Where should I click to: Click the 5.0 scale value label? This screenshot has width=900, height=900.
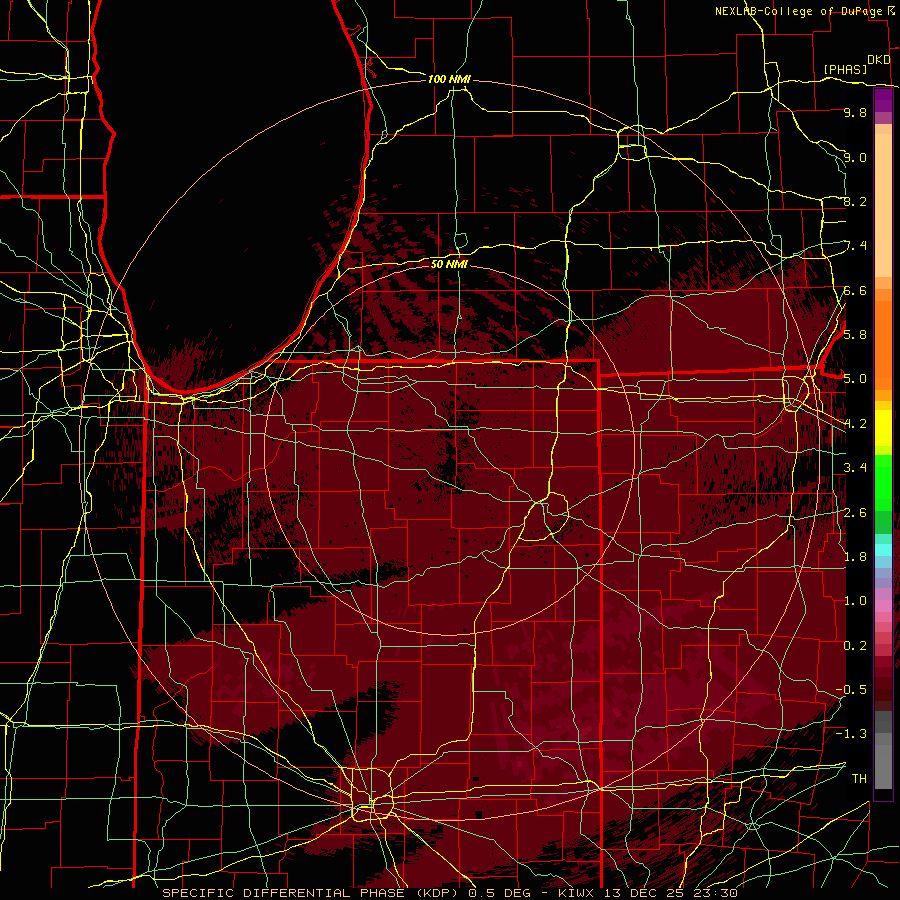coord(855,379)
